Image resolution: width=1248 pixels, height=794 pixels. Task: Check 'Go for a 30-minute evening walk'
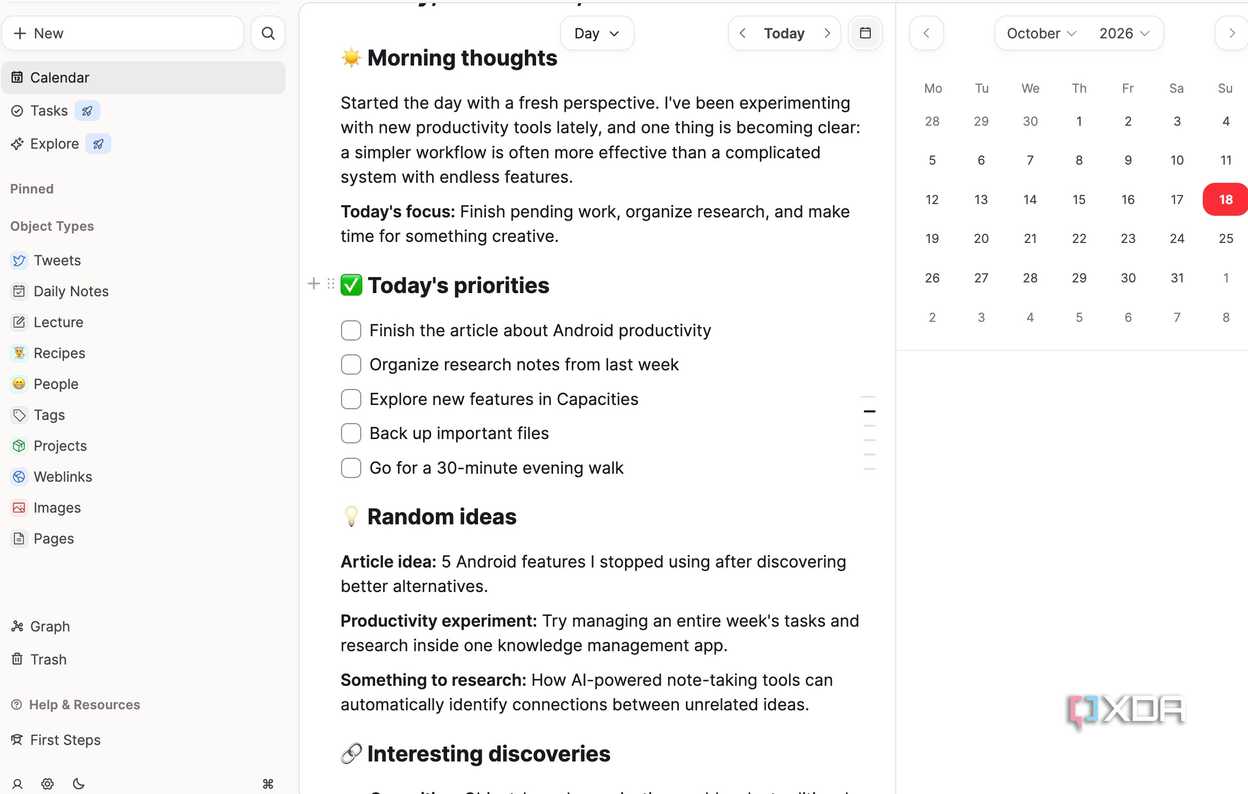pos(351,467)
